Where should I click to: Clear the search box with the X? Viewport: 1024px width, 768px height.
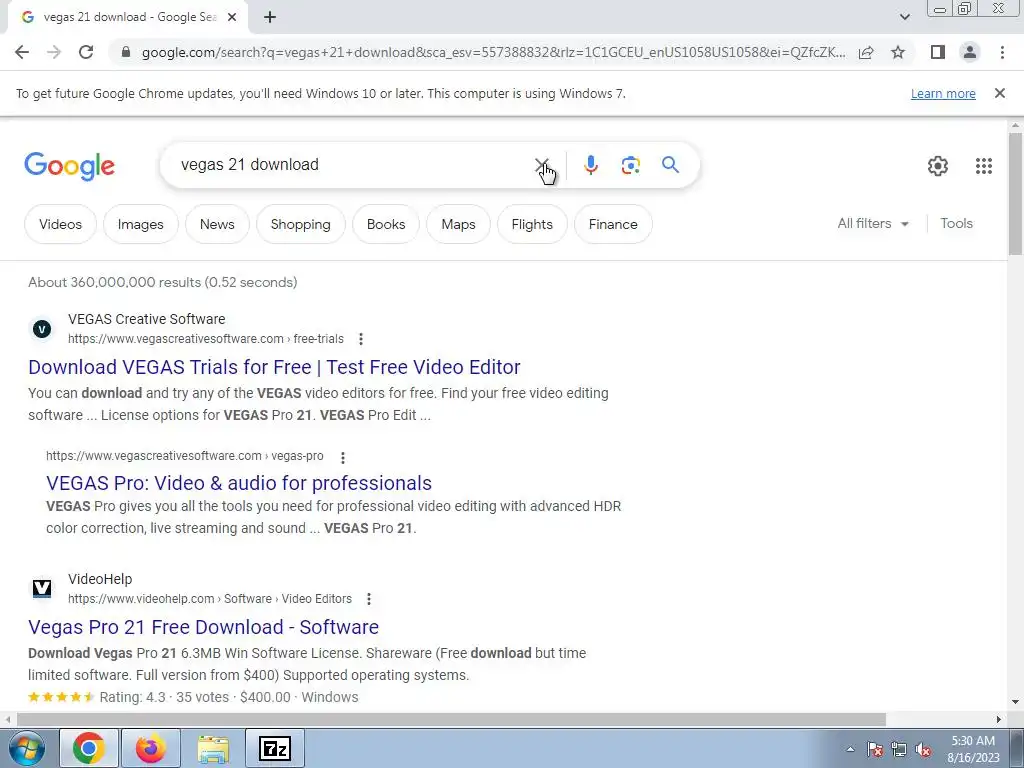coord(541,165)
